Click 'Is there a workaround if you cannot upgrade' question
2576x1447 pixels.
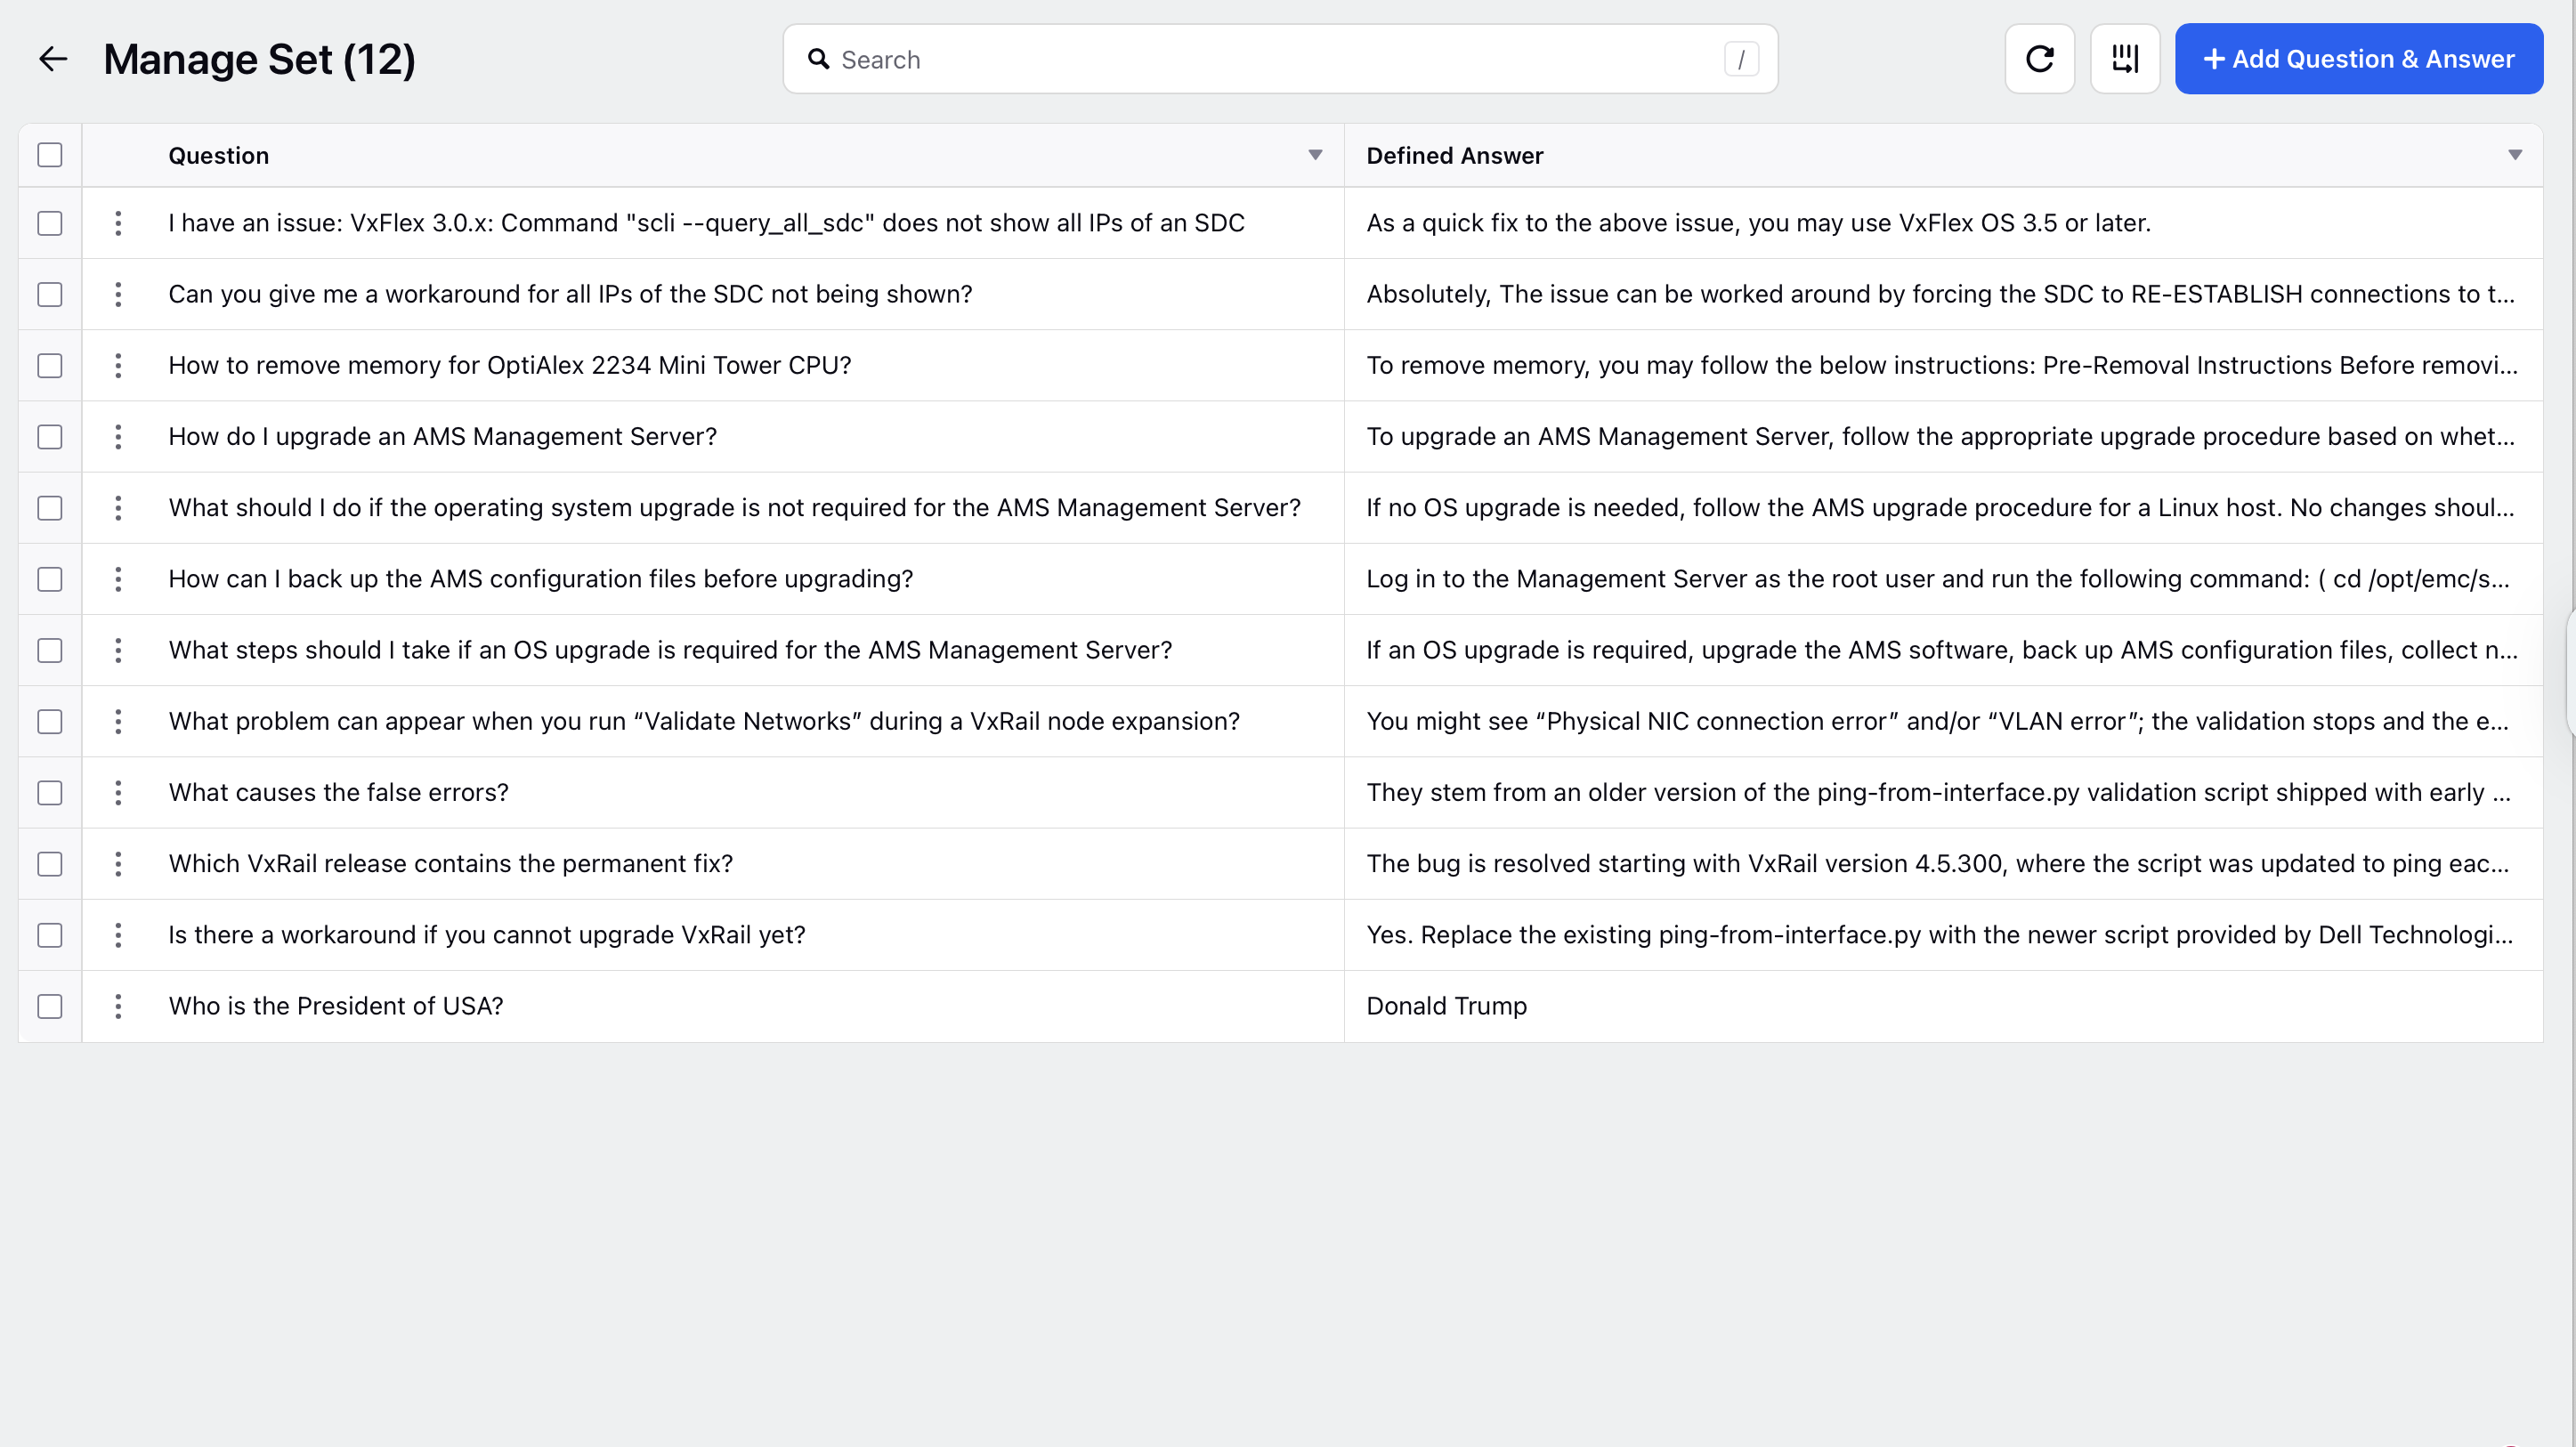[486, 935]
